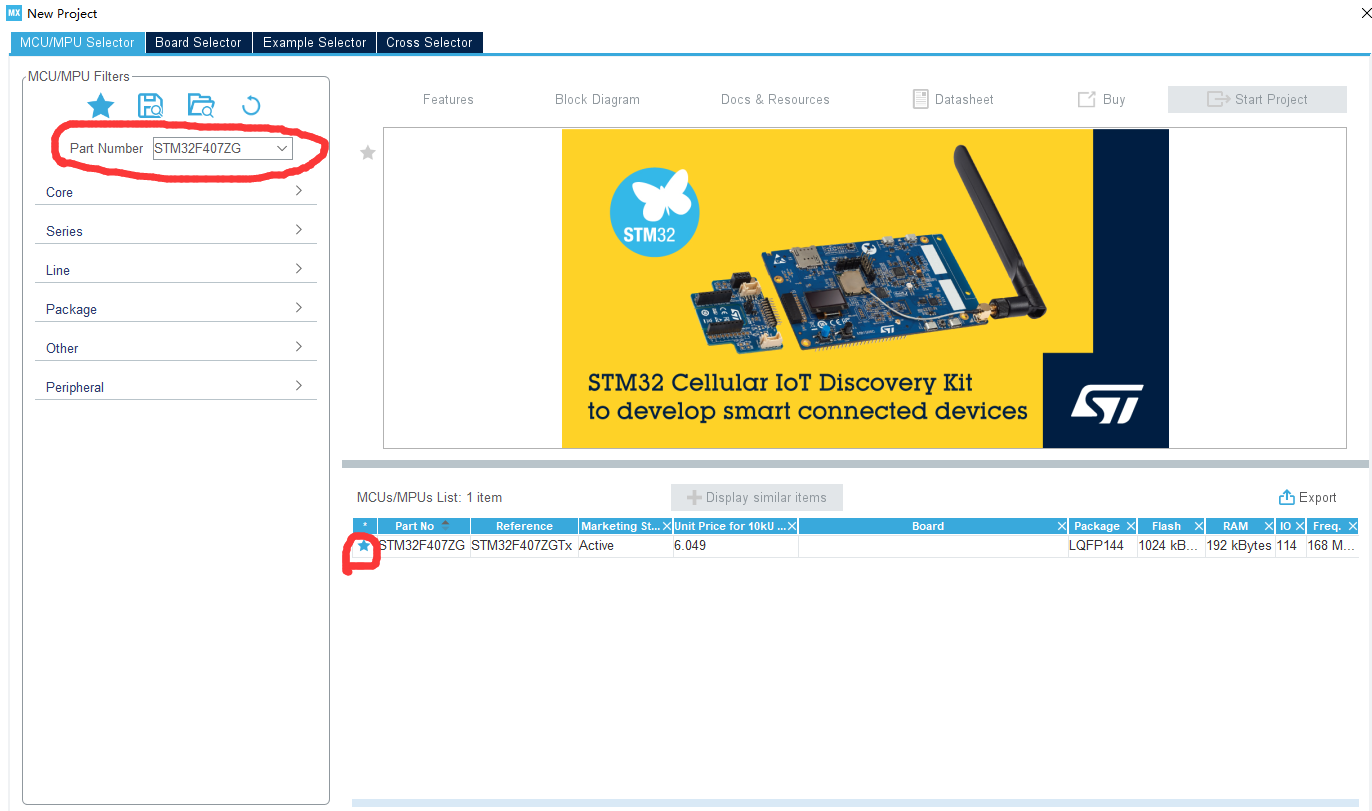Click the load saved search icon
This screenshot has height=811, width=1372.
point(201,105)
